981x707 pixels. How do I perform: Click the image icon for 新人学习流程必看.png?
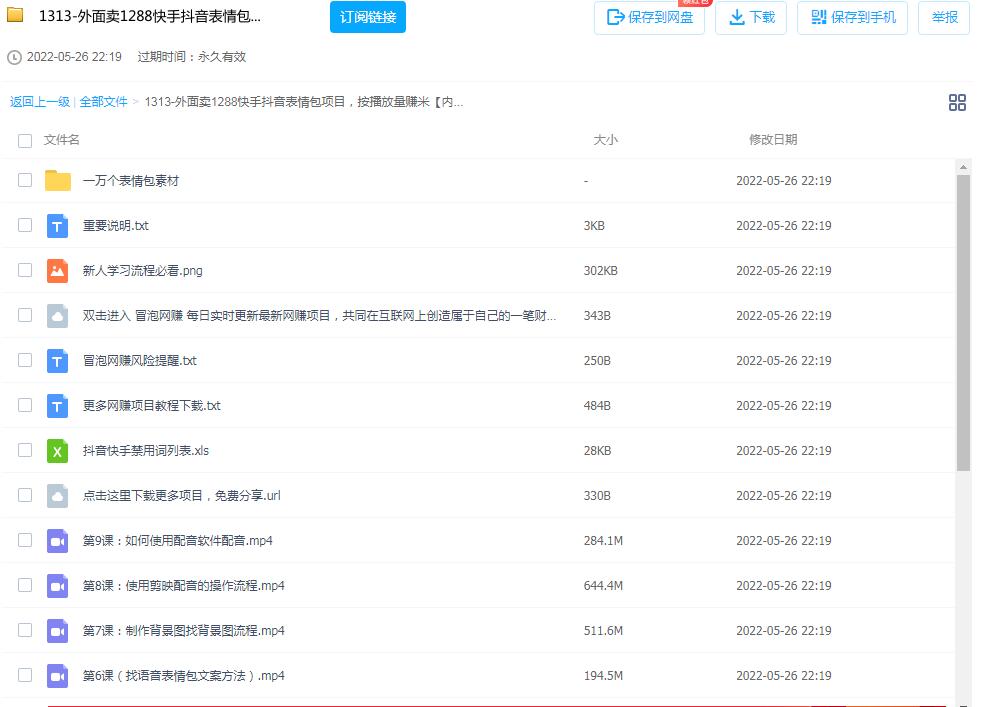pos(57,270)
